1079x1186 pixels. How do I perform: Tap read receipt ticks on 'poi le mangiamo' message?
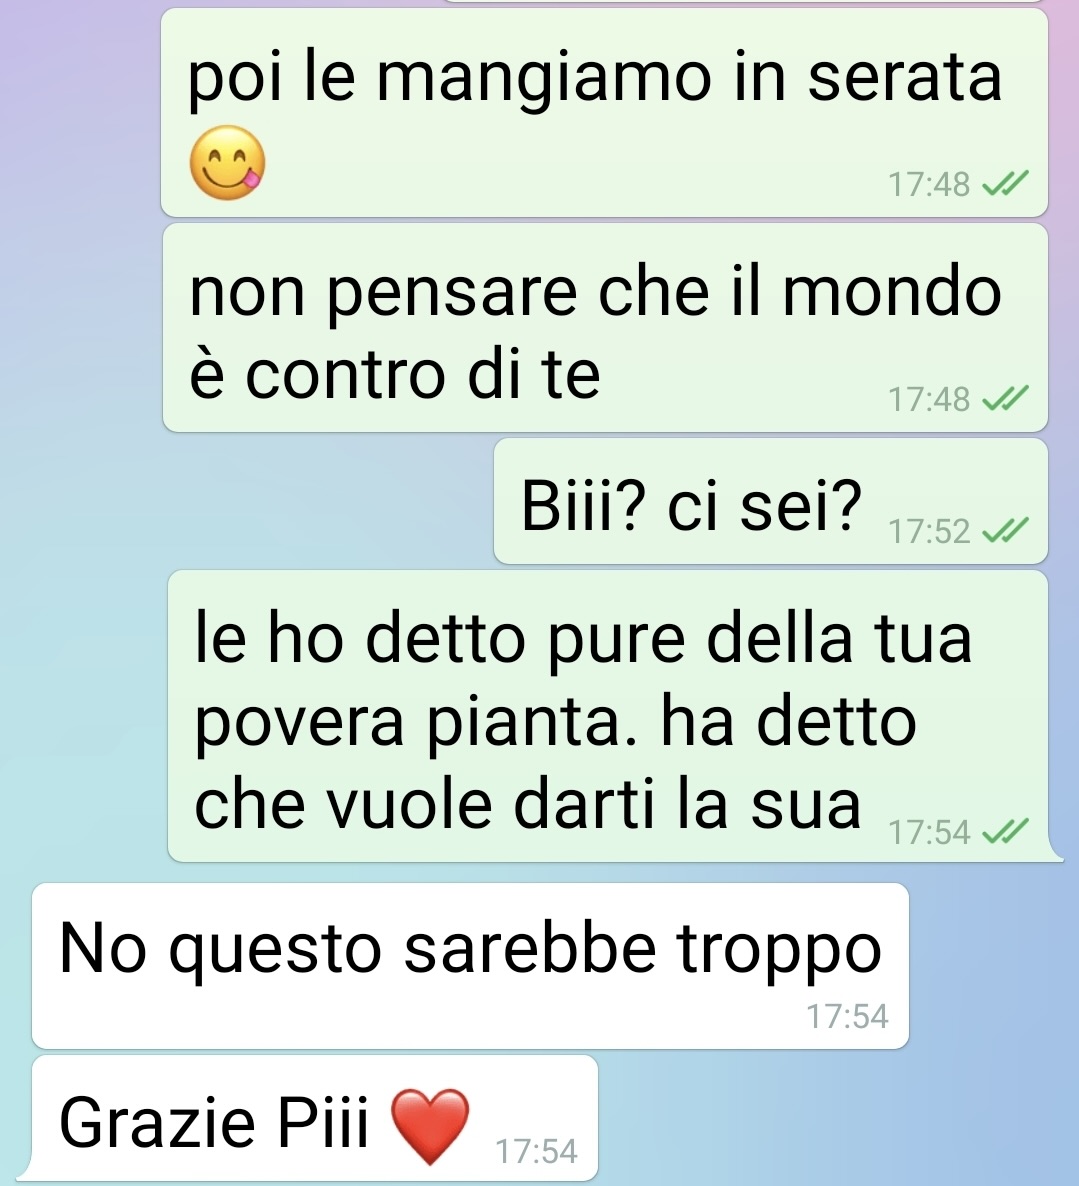1005,183
